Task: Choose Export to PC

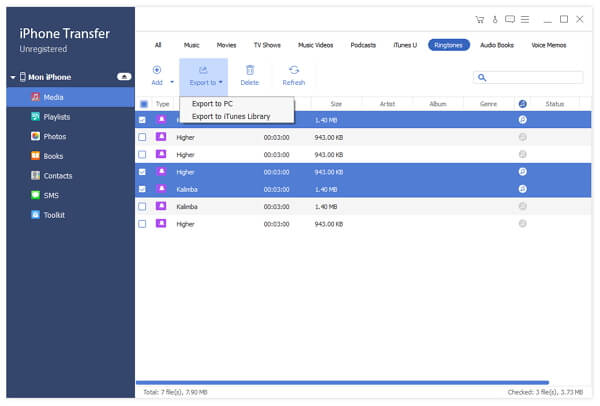Action: [212, 104]
